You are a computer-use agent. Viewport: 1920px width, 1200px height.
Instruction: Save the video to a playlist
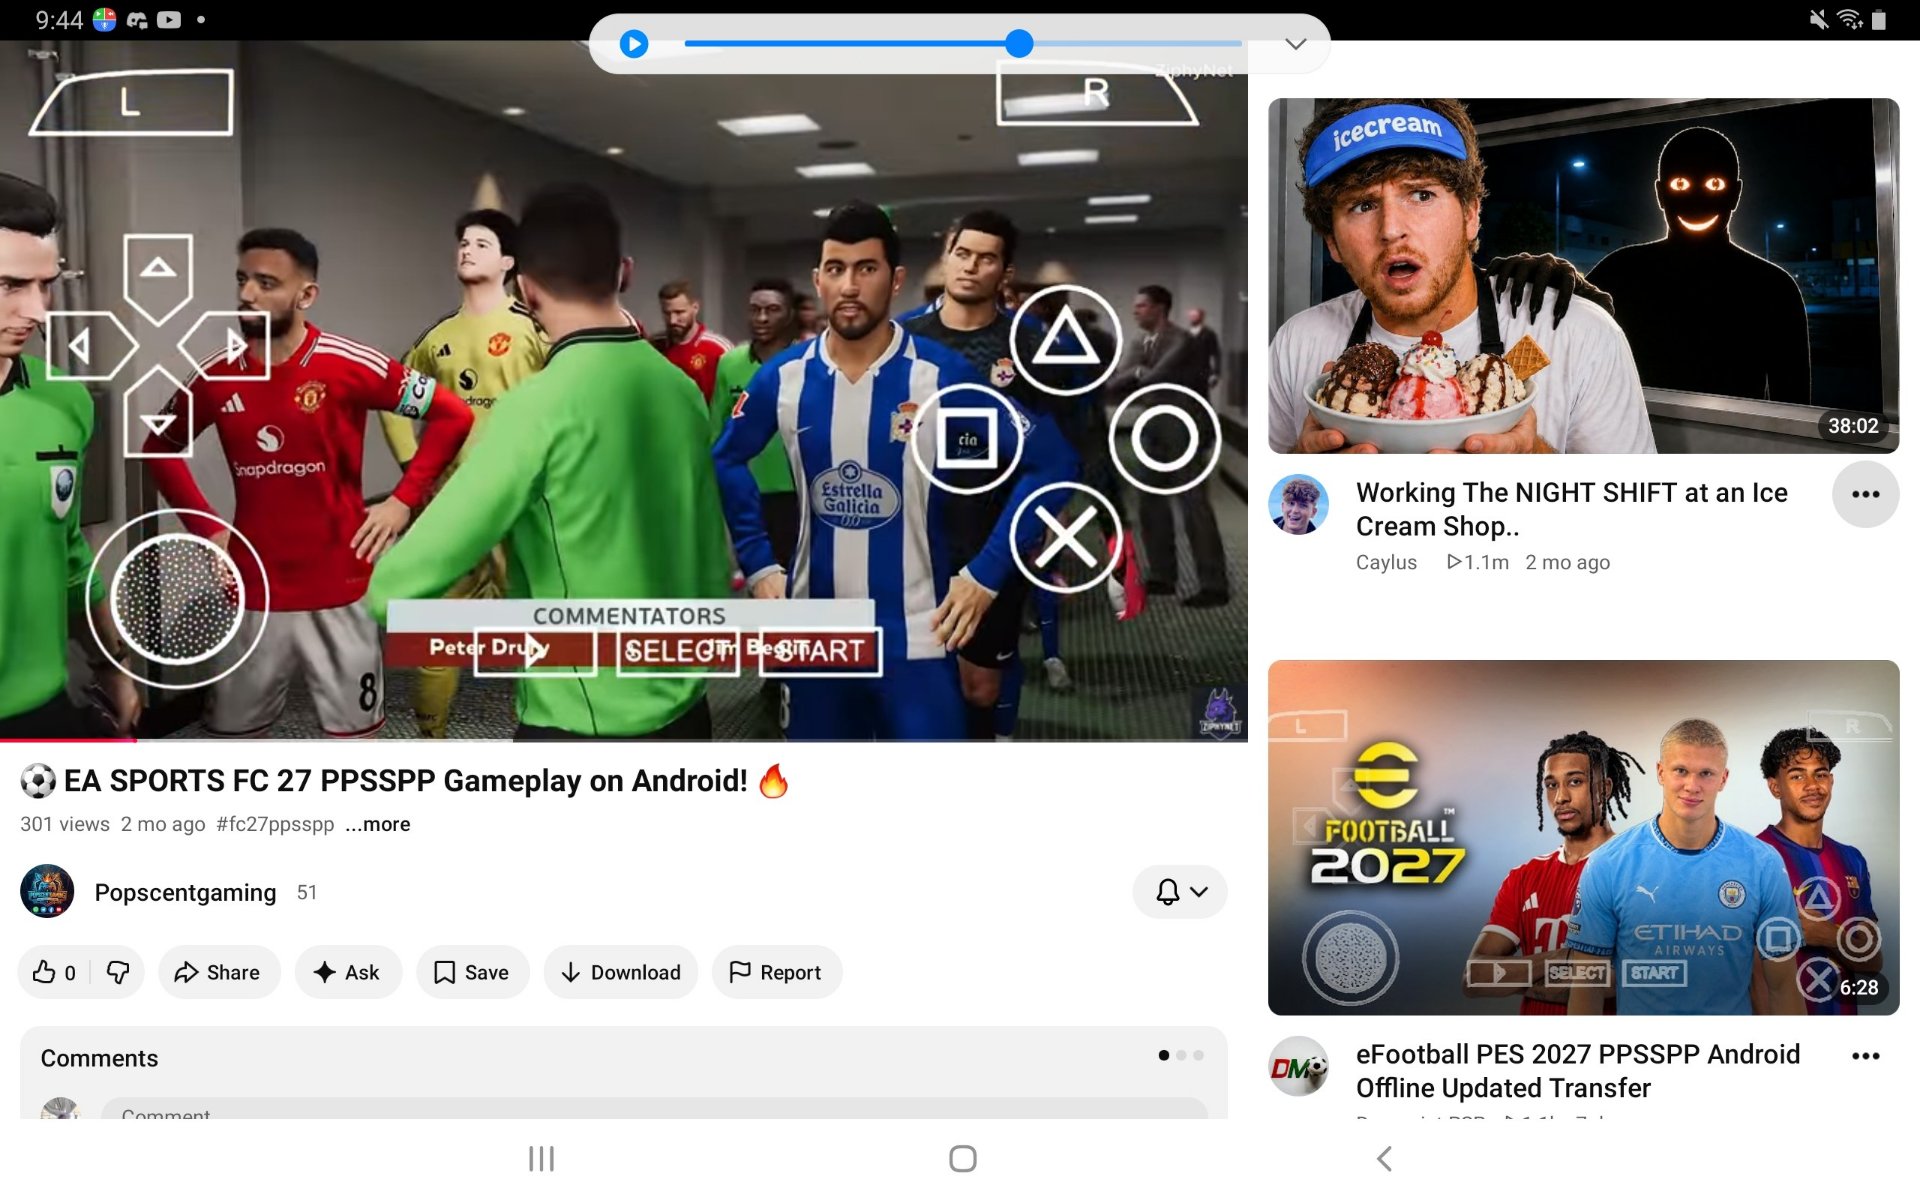point(472,972)
